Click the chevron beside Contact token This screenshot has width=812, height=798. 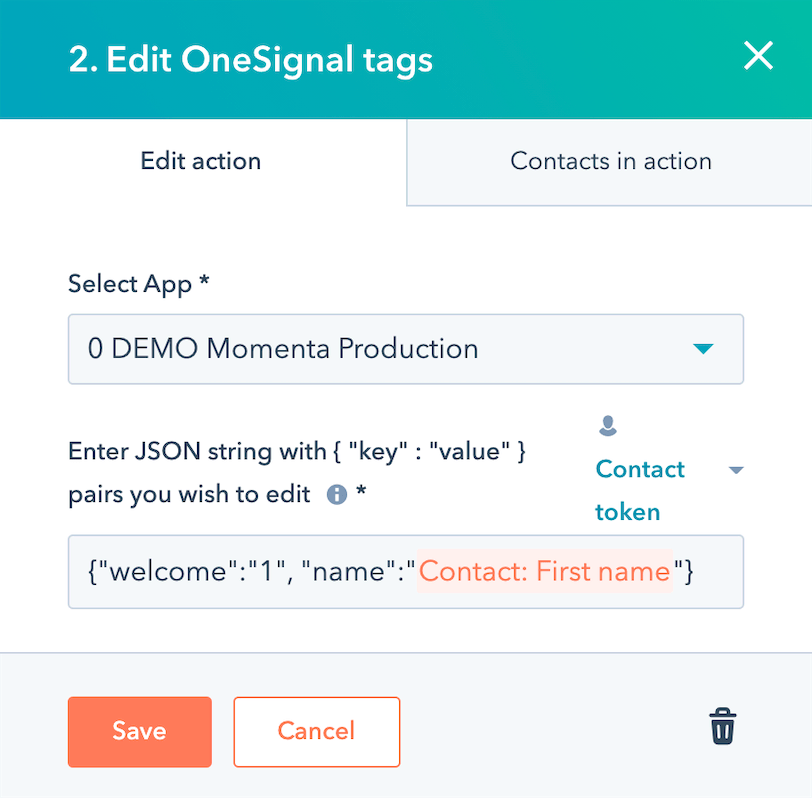pos(736,469)
